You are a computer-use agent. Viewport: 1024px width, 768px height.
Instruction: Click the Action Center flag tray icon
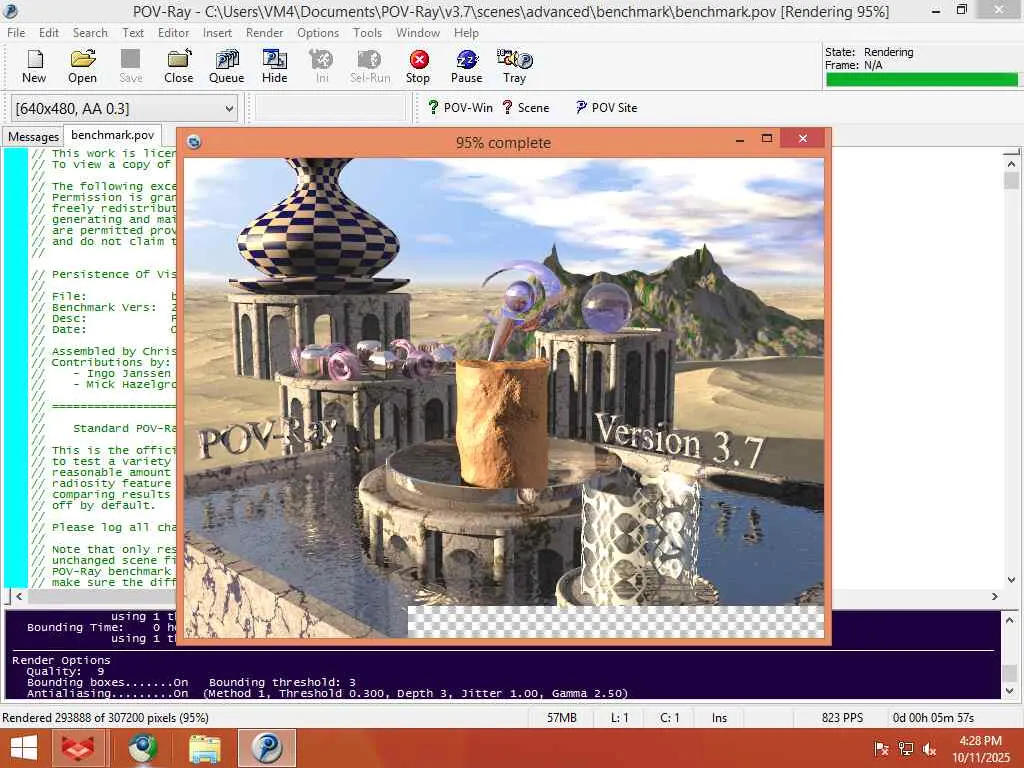(882, 749)
